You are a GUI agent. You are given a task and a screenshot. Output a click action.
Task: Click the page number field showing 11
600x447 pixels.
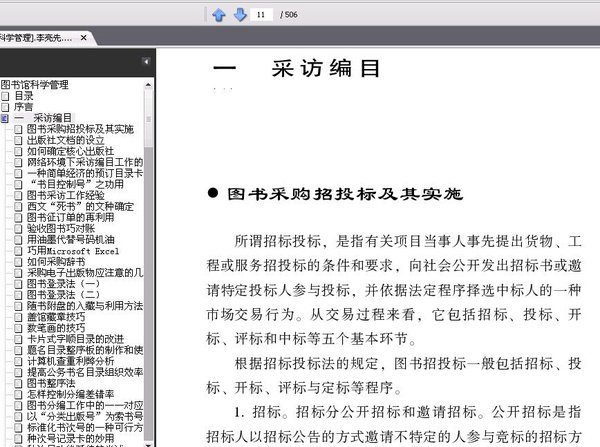tap(261, 15)
